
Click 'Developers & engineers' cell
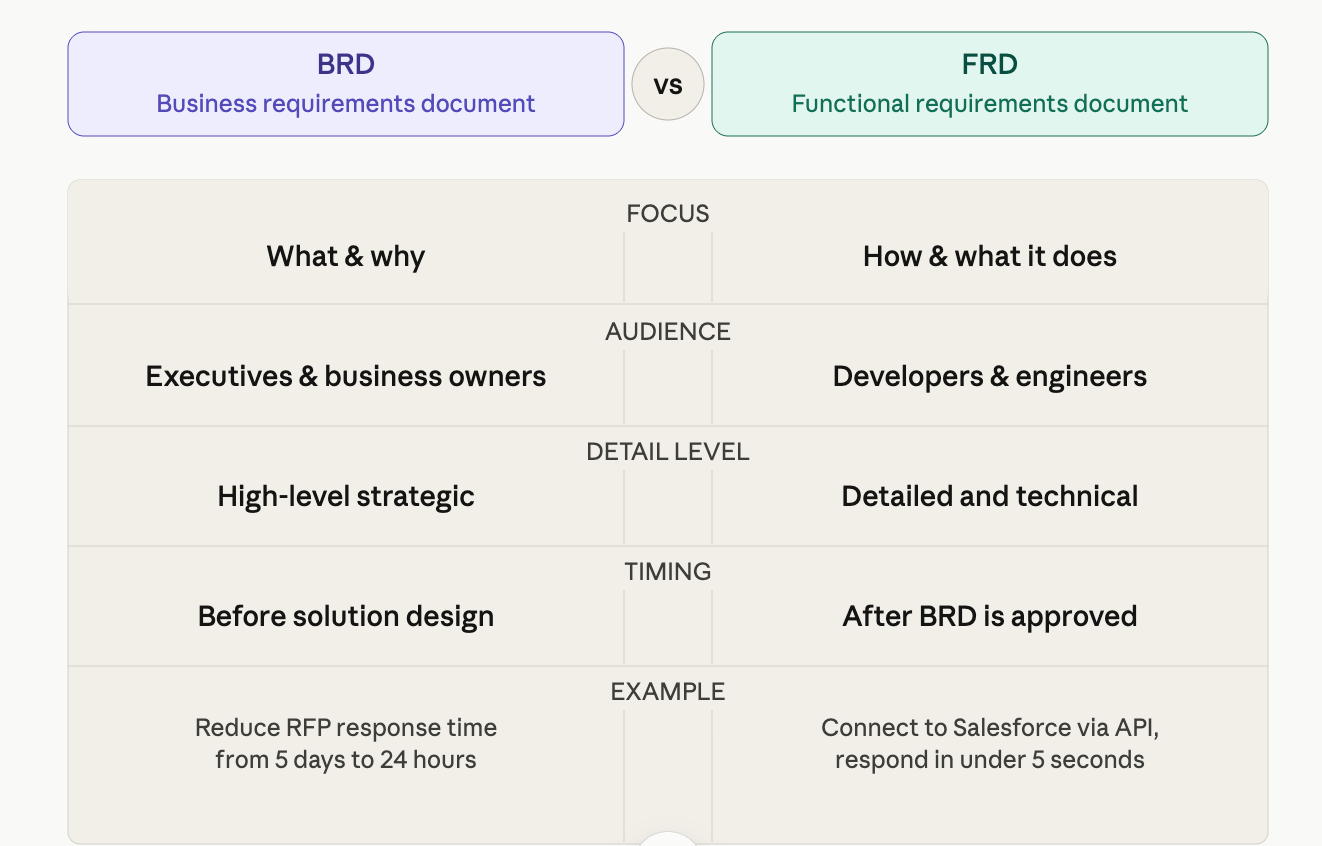pos(990,377)
